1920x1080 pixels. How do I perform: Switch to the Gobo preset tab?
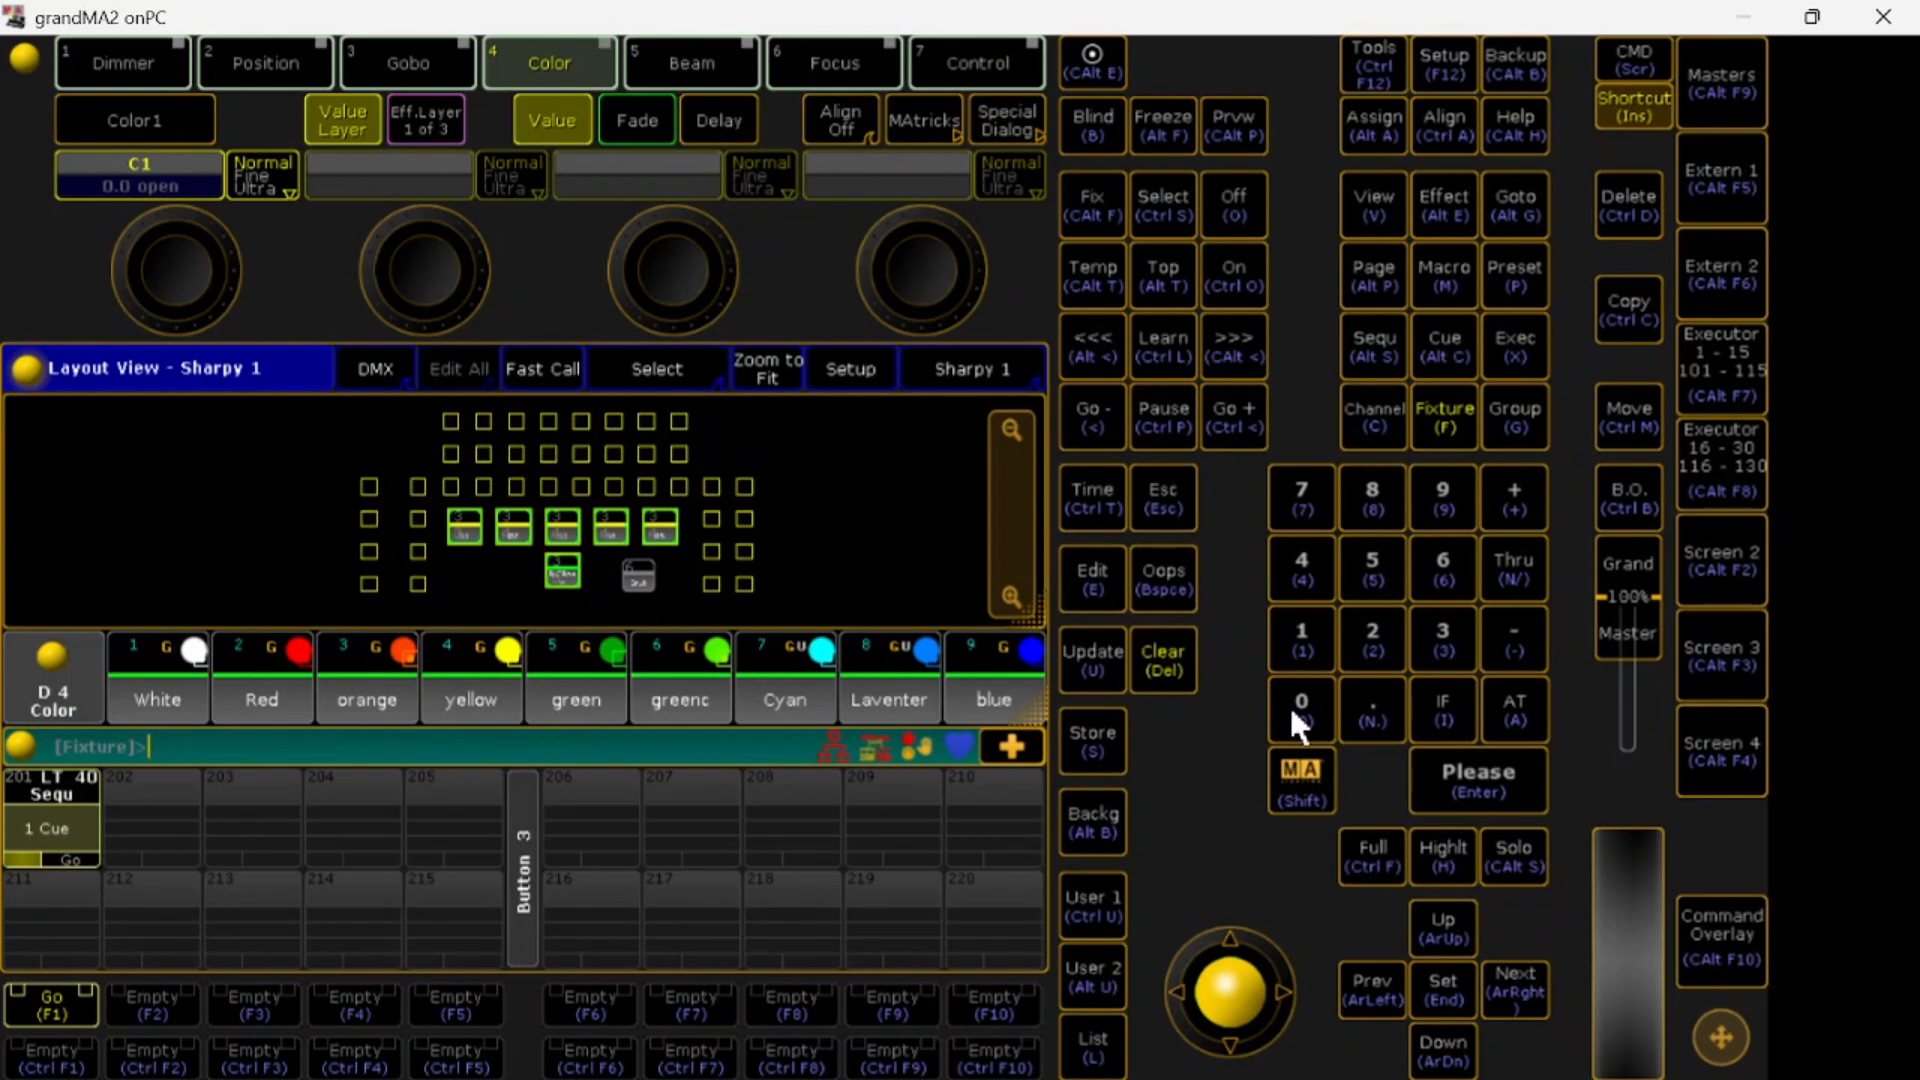408,63
